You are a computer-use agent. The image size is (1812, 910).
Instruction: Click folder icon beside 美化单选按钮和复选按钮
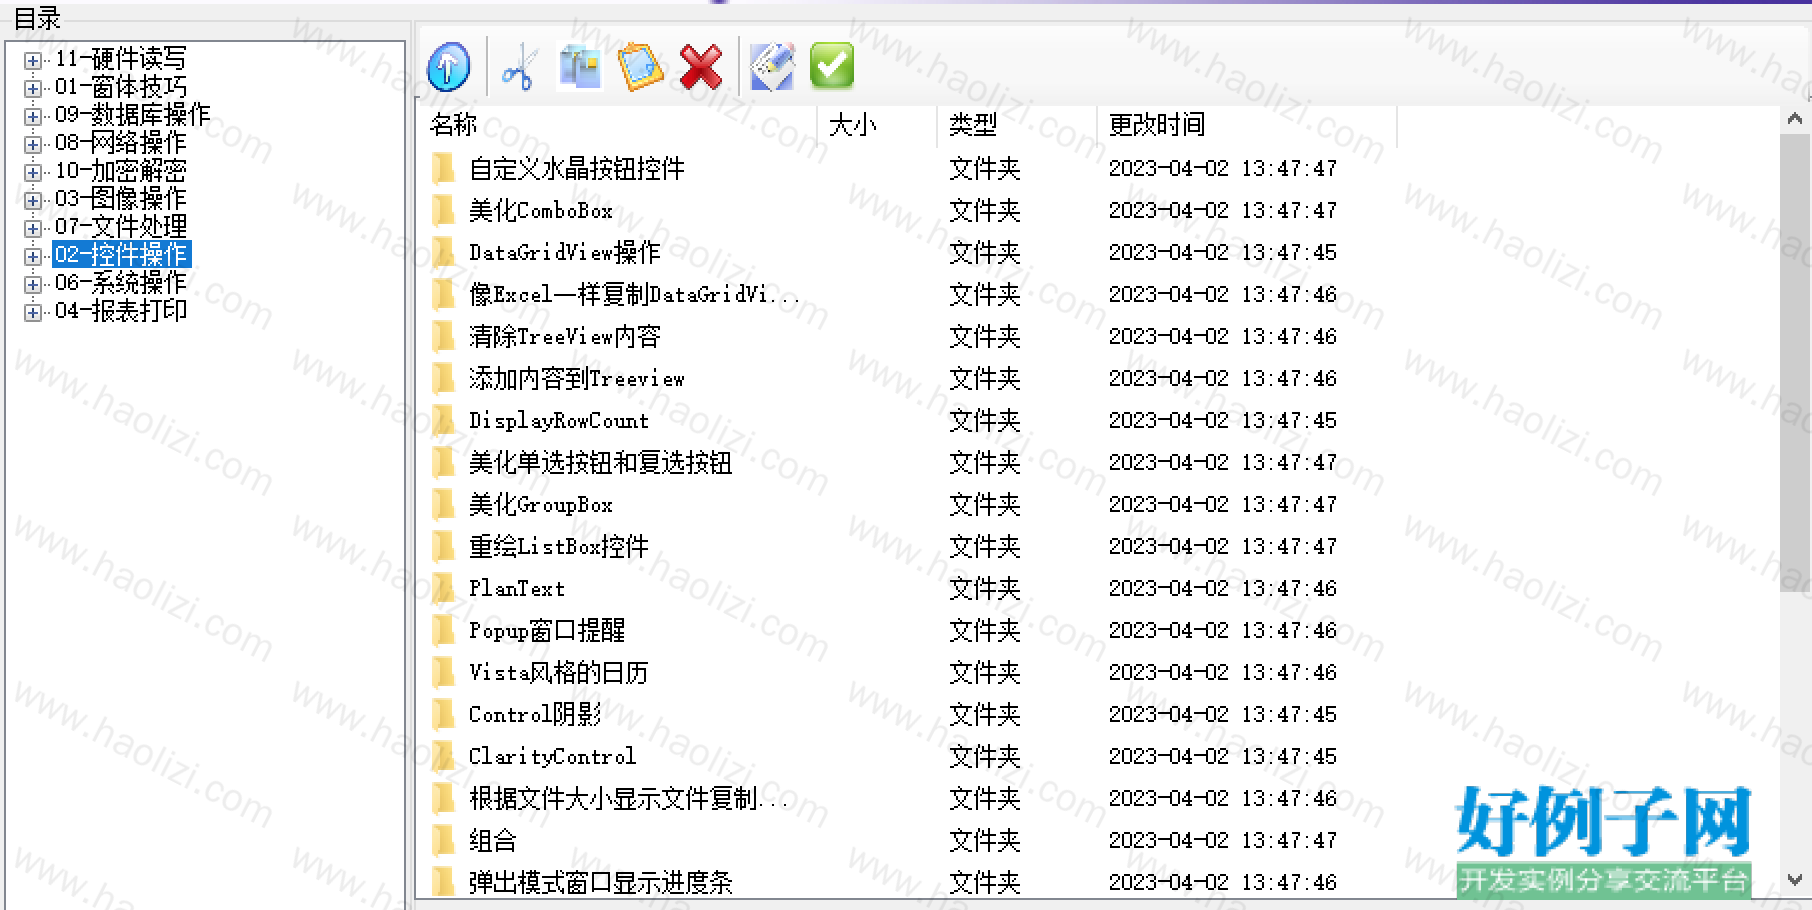point(443,462)
